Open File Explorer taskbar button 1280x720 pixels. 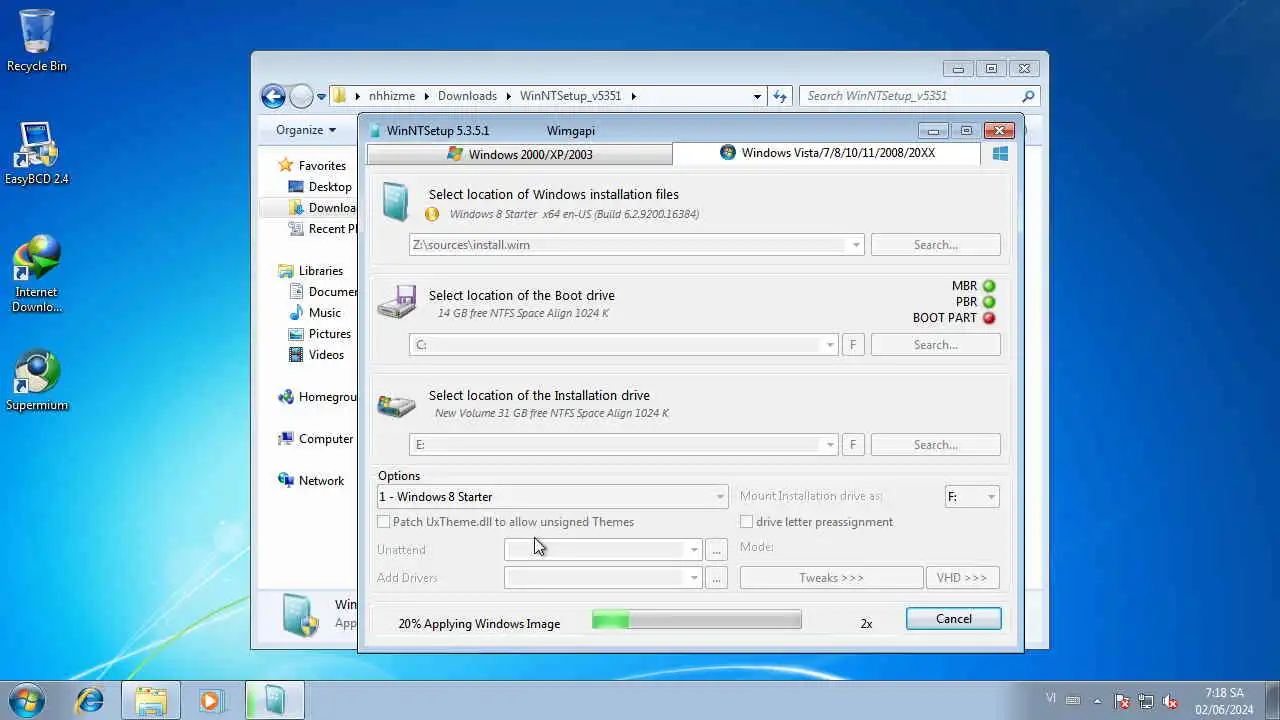151,700
